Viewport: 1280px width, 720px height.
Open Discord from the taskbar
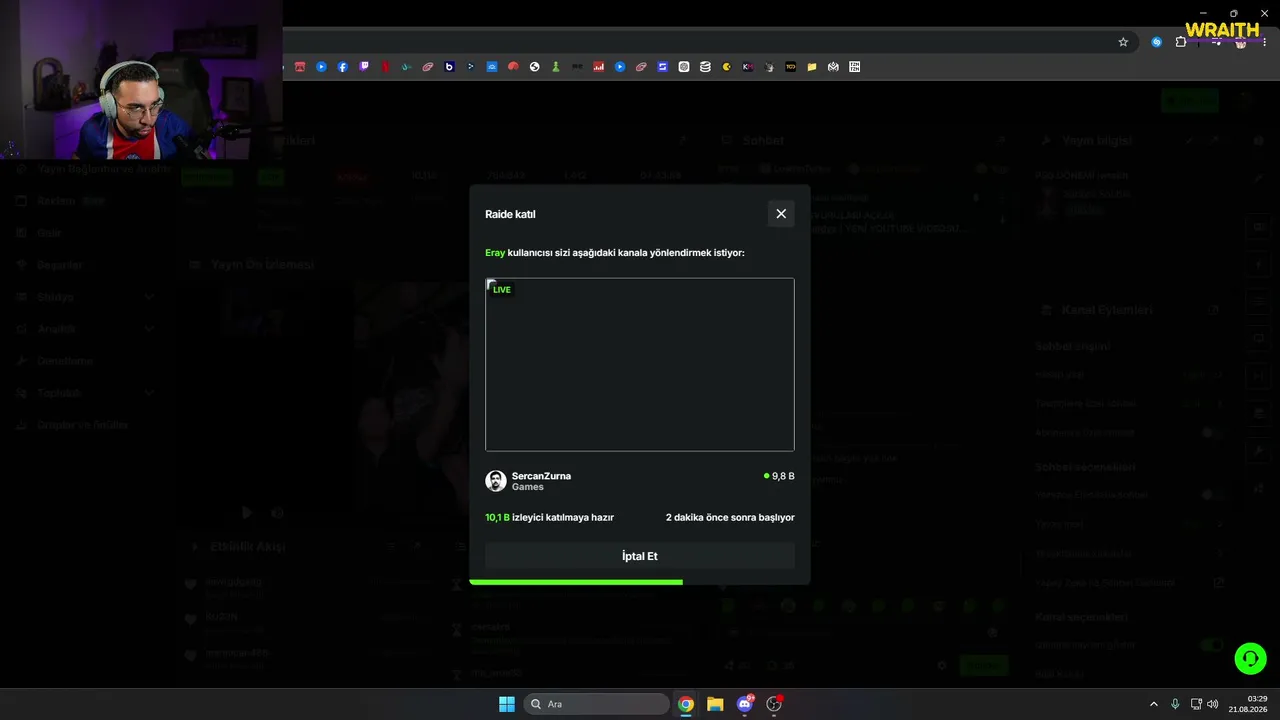coord(744,704)
